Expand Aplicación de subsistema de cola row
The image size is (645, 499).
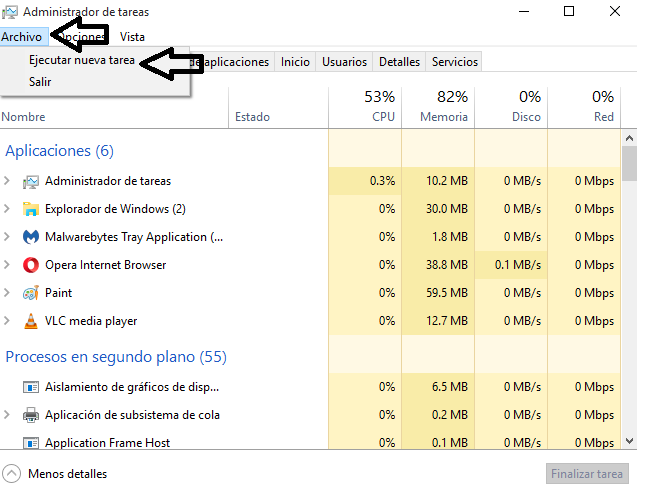[7, 415]
